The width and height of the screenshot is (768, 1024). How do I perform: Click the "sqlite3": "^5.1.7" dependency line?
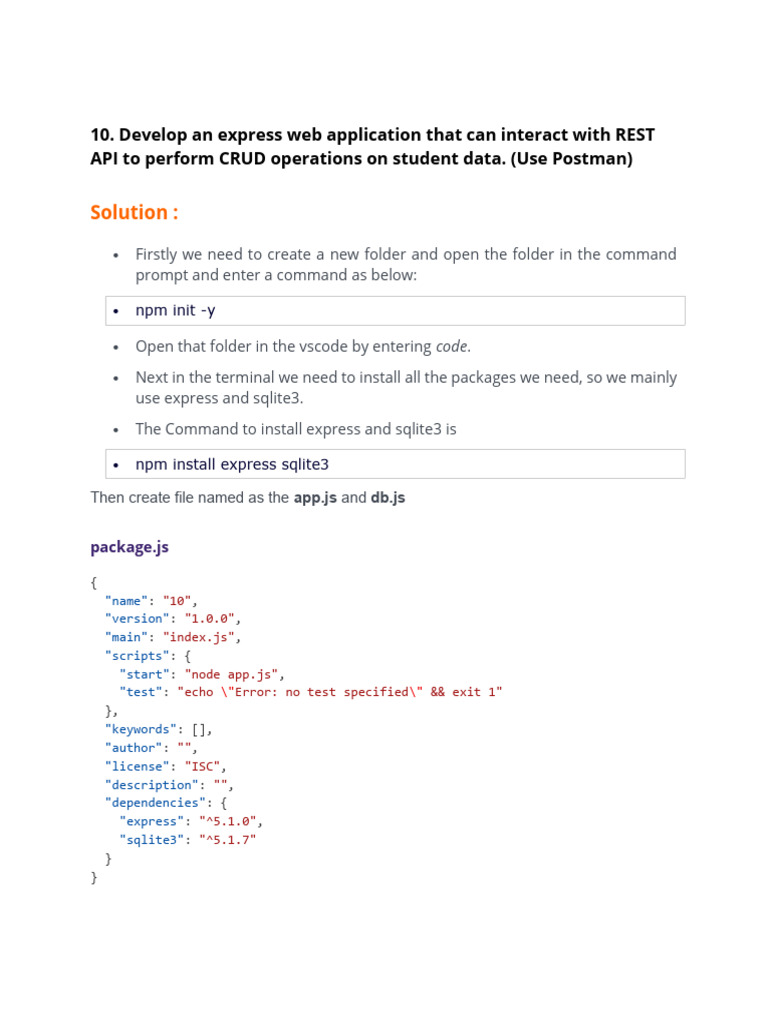pos(187,840)
